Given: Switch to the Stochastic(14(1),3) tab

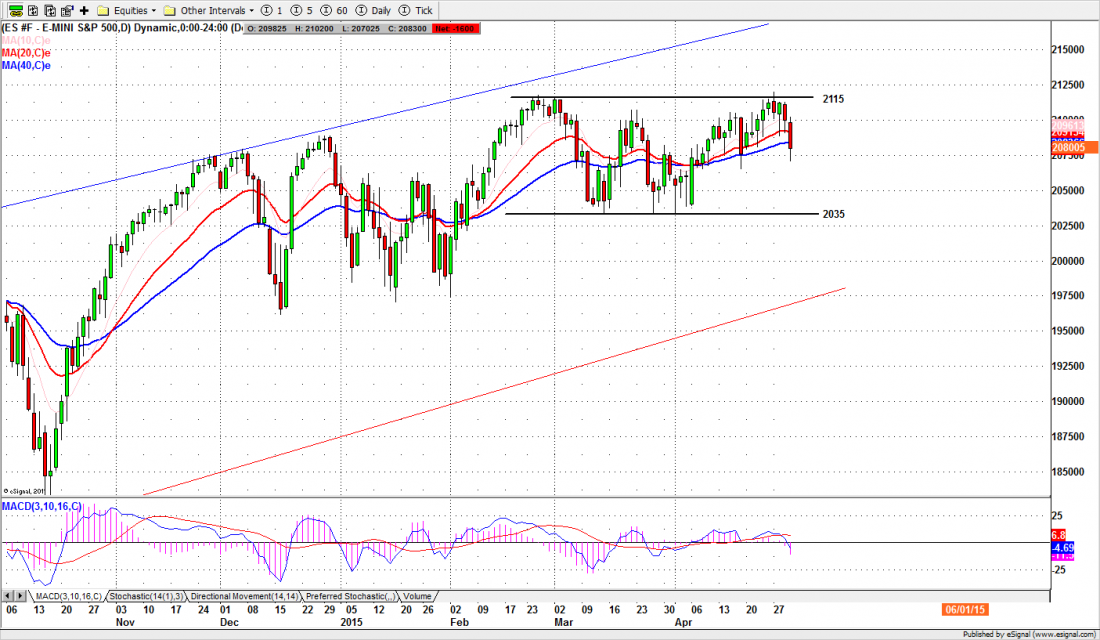Looking at the screenshot, I should coord(145,595).
